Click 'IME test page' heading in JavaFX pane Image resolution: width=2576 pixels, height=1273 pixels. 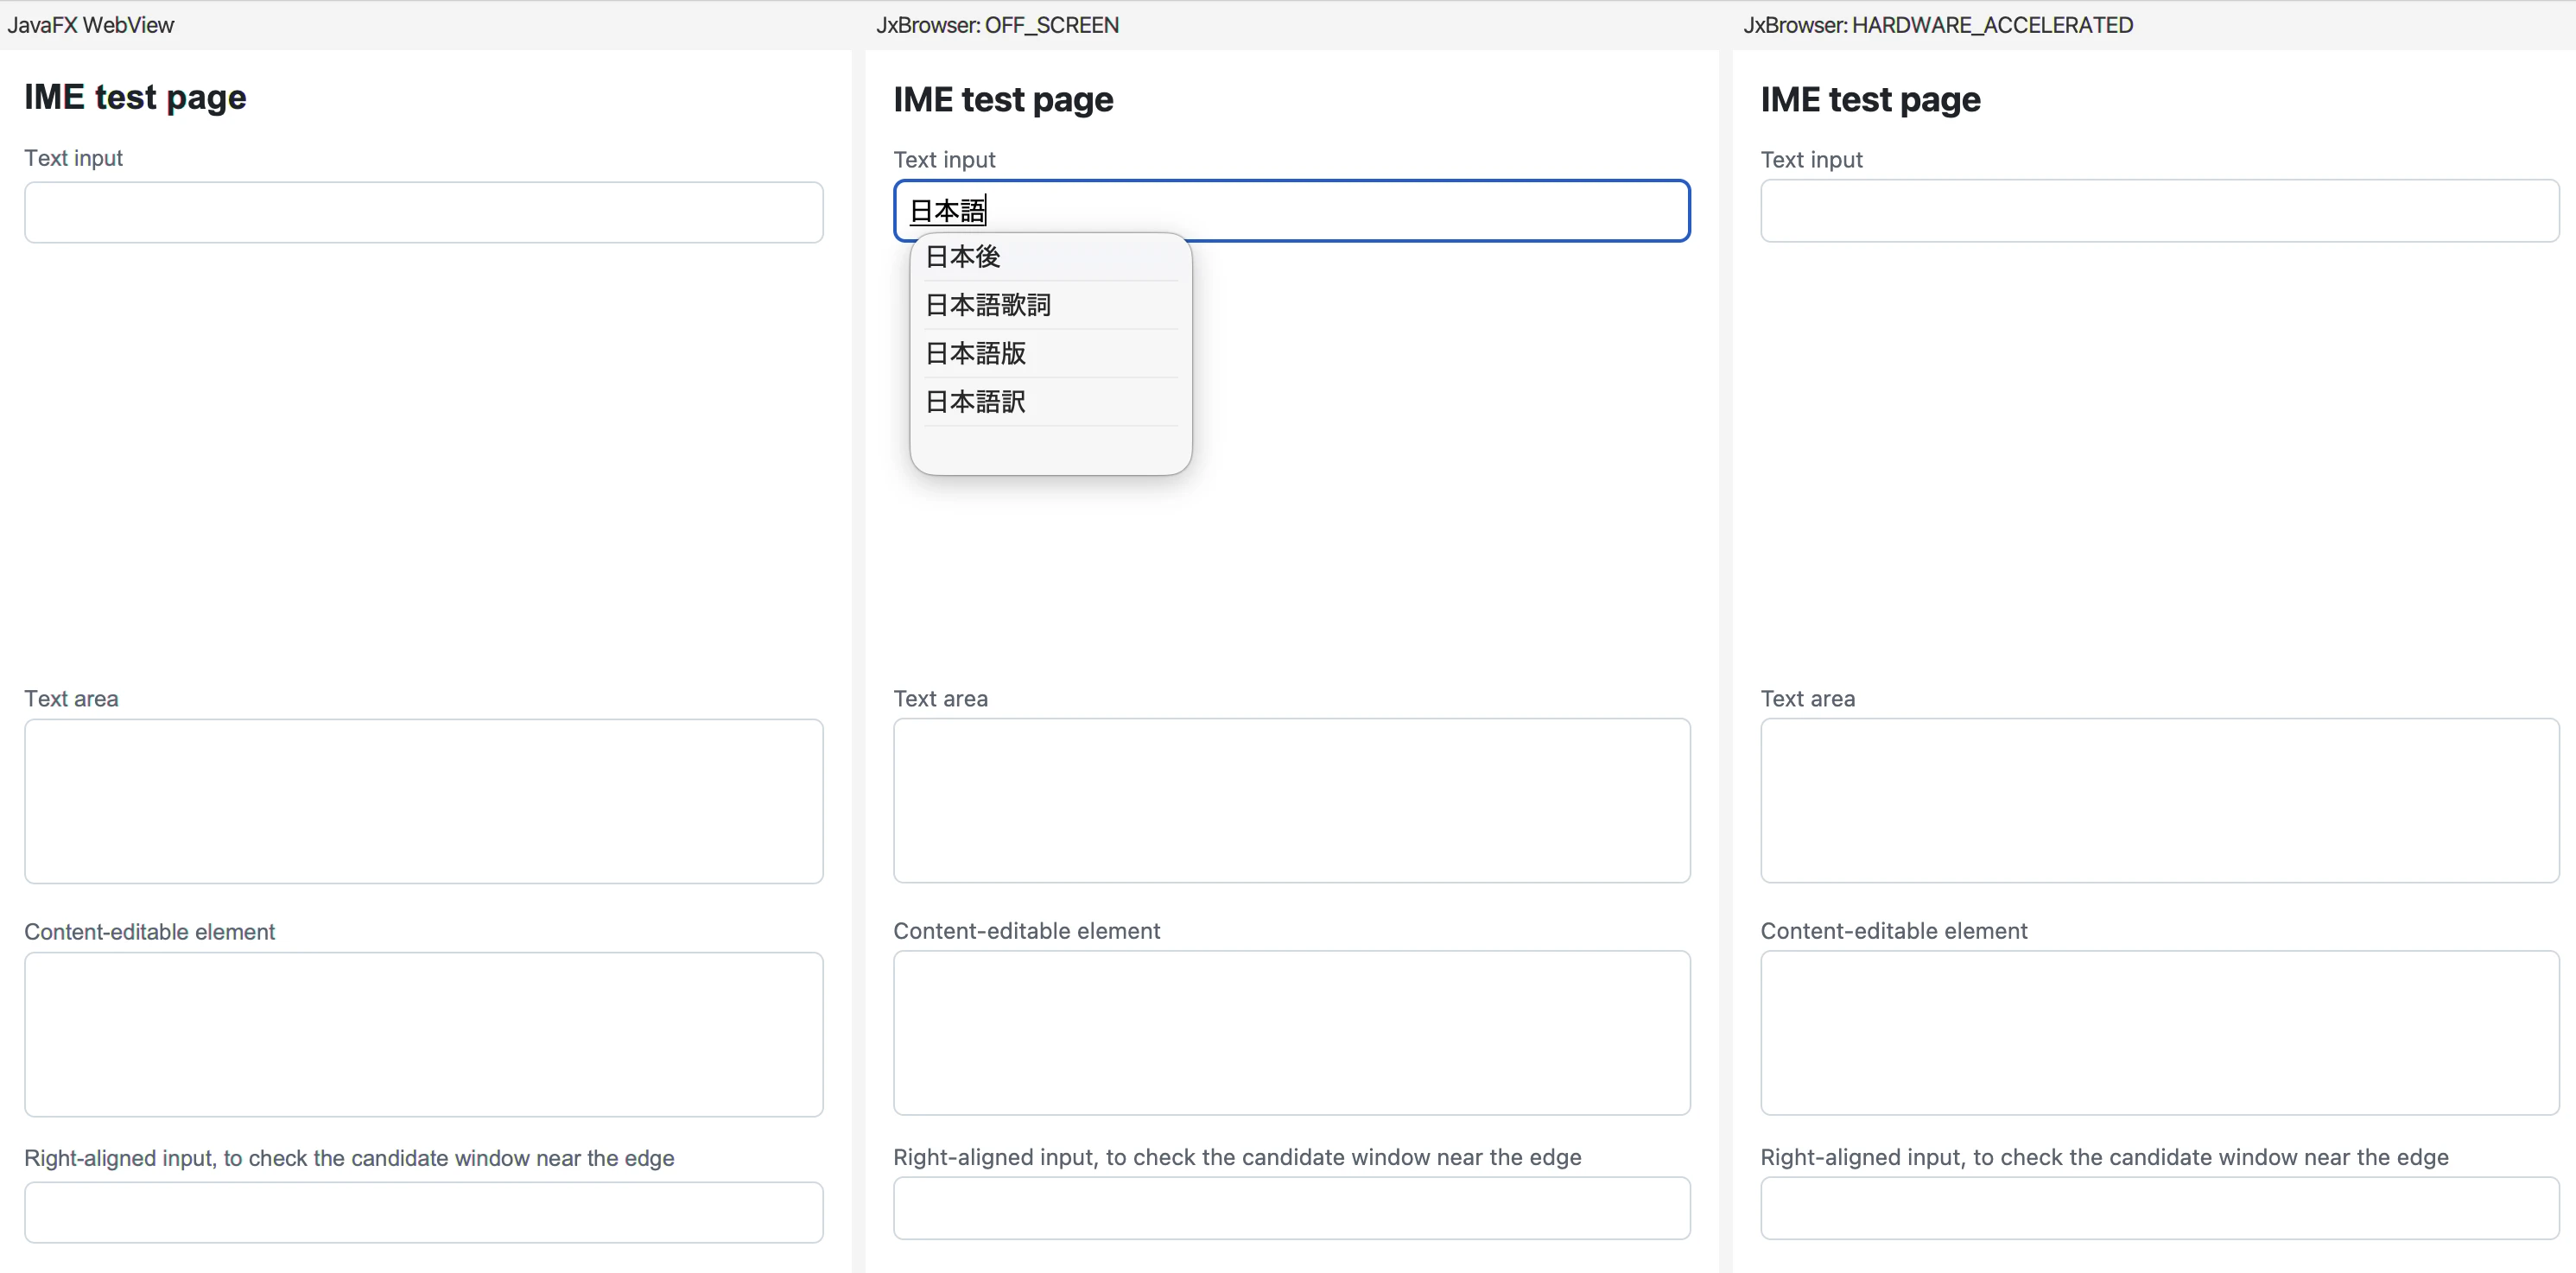tap(135, 97)
